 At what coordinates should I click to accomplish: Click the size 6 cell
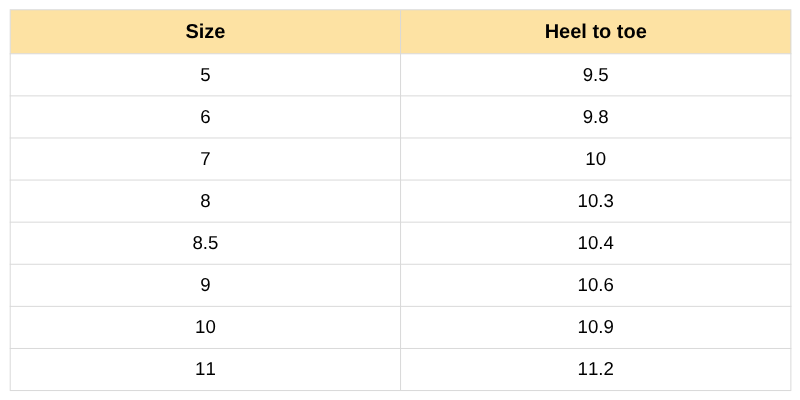pos(205,117)
